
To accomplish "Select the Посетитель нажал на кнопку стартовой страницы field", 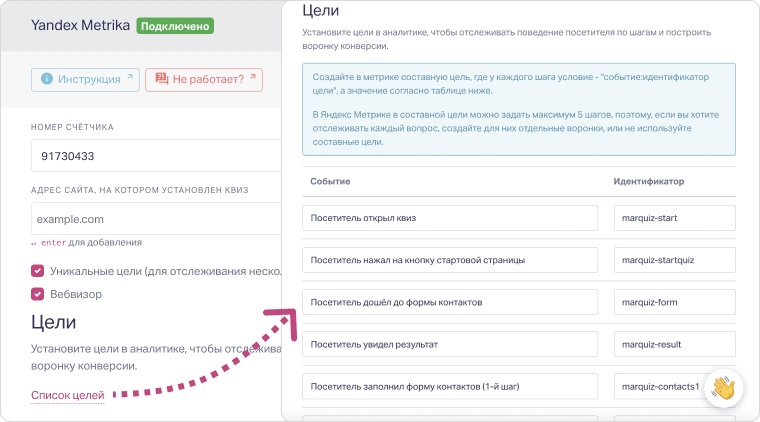I will [x=449, y=260].
